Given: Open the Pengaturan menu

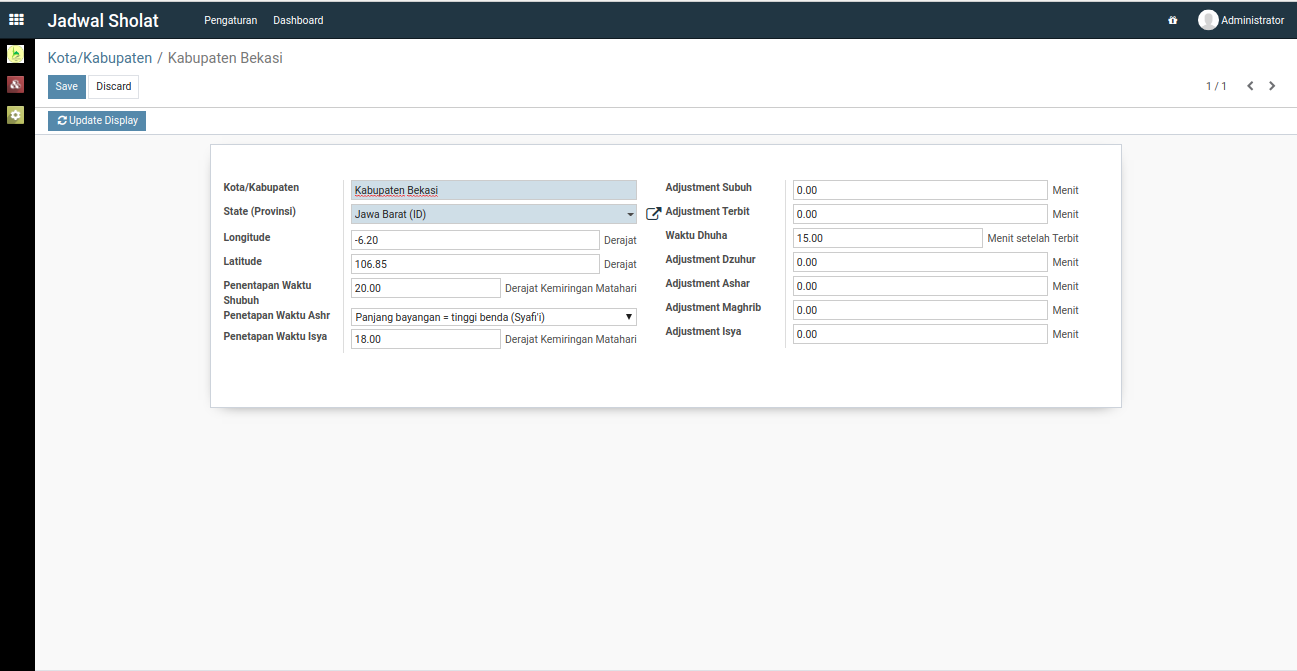Looking at the screenshot, I should [x=230, y=20].
